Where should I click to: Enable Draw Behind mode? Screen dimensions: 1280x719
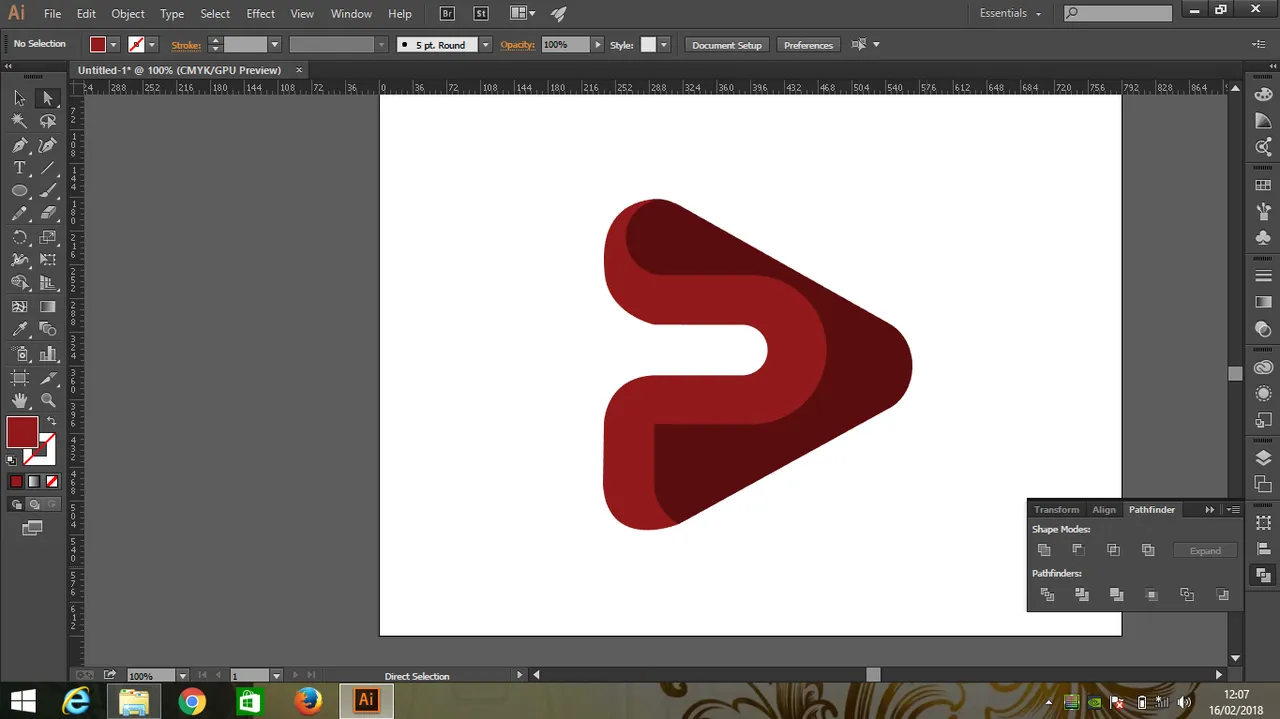tap(33, 505)
